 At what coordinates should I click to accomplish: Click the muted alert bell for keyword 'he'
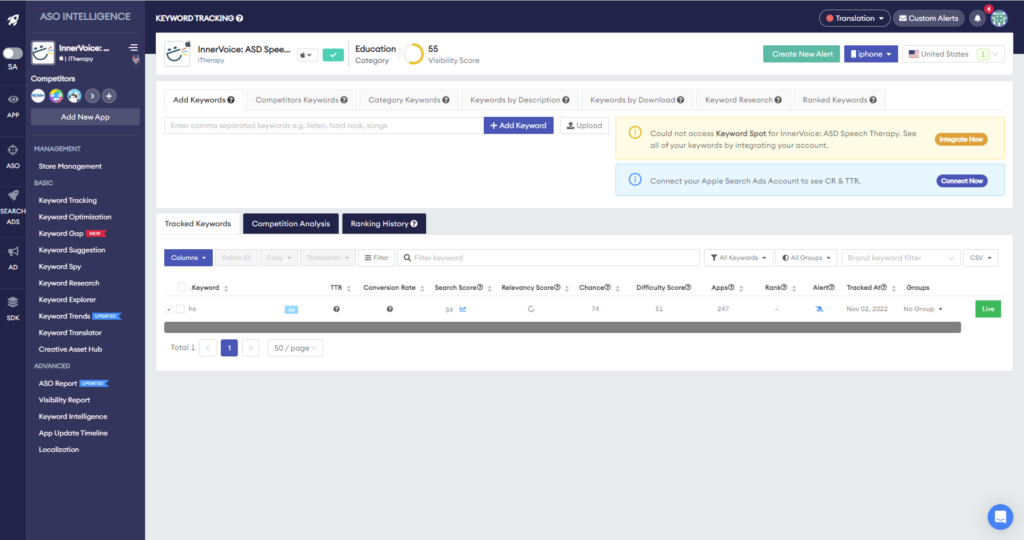(x=818, y=309)
